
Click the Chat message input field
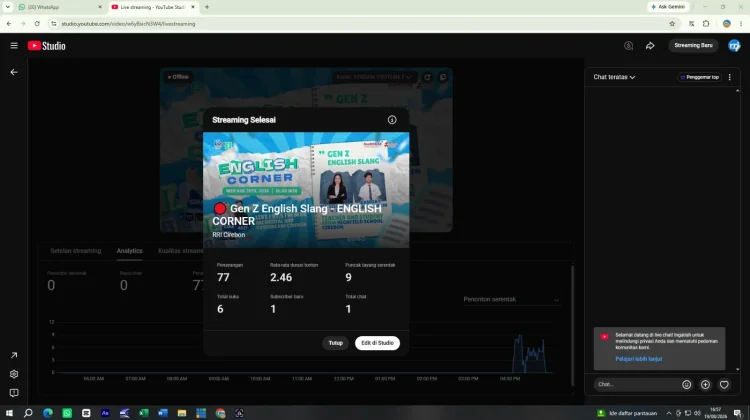636,384
